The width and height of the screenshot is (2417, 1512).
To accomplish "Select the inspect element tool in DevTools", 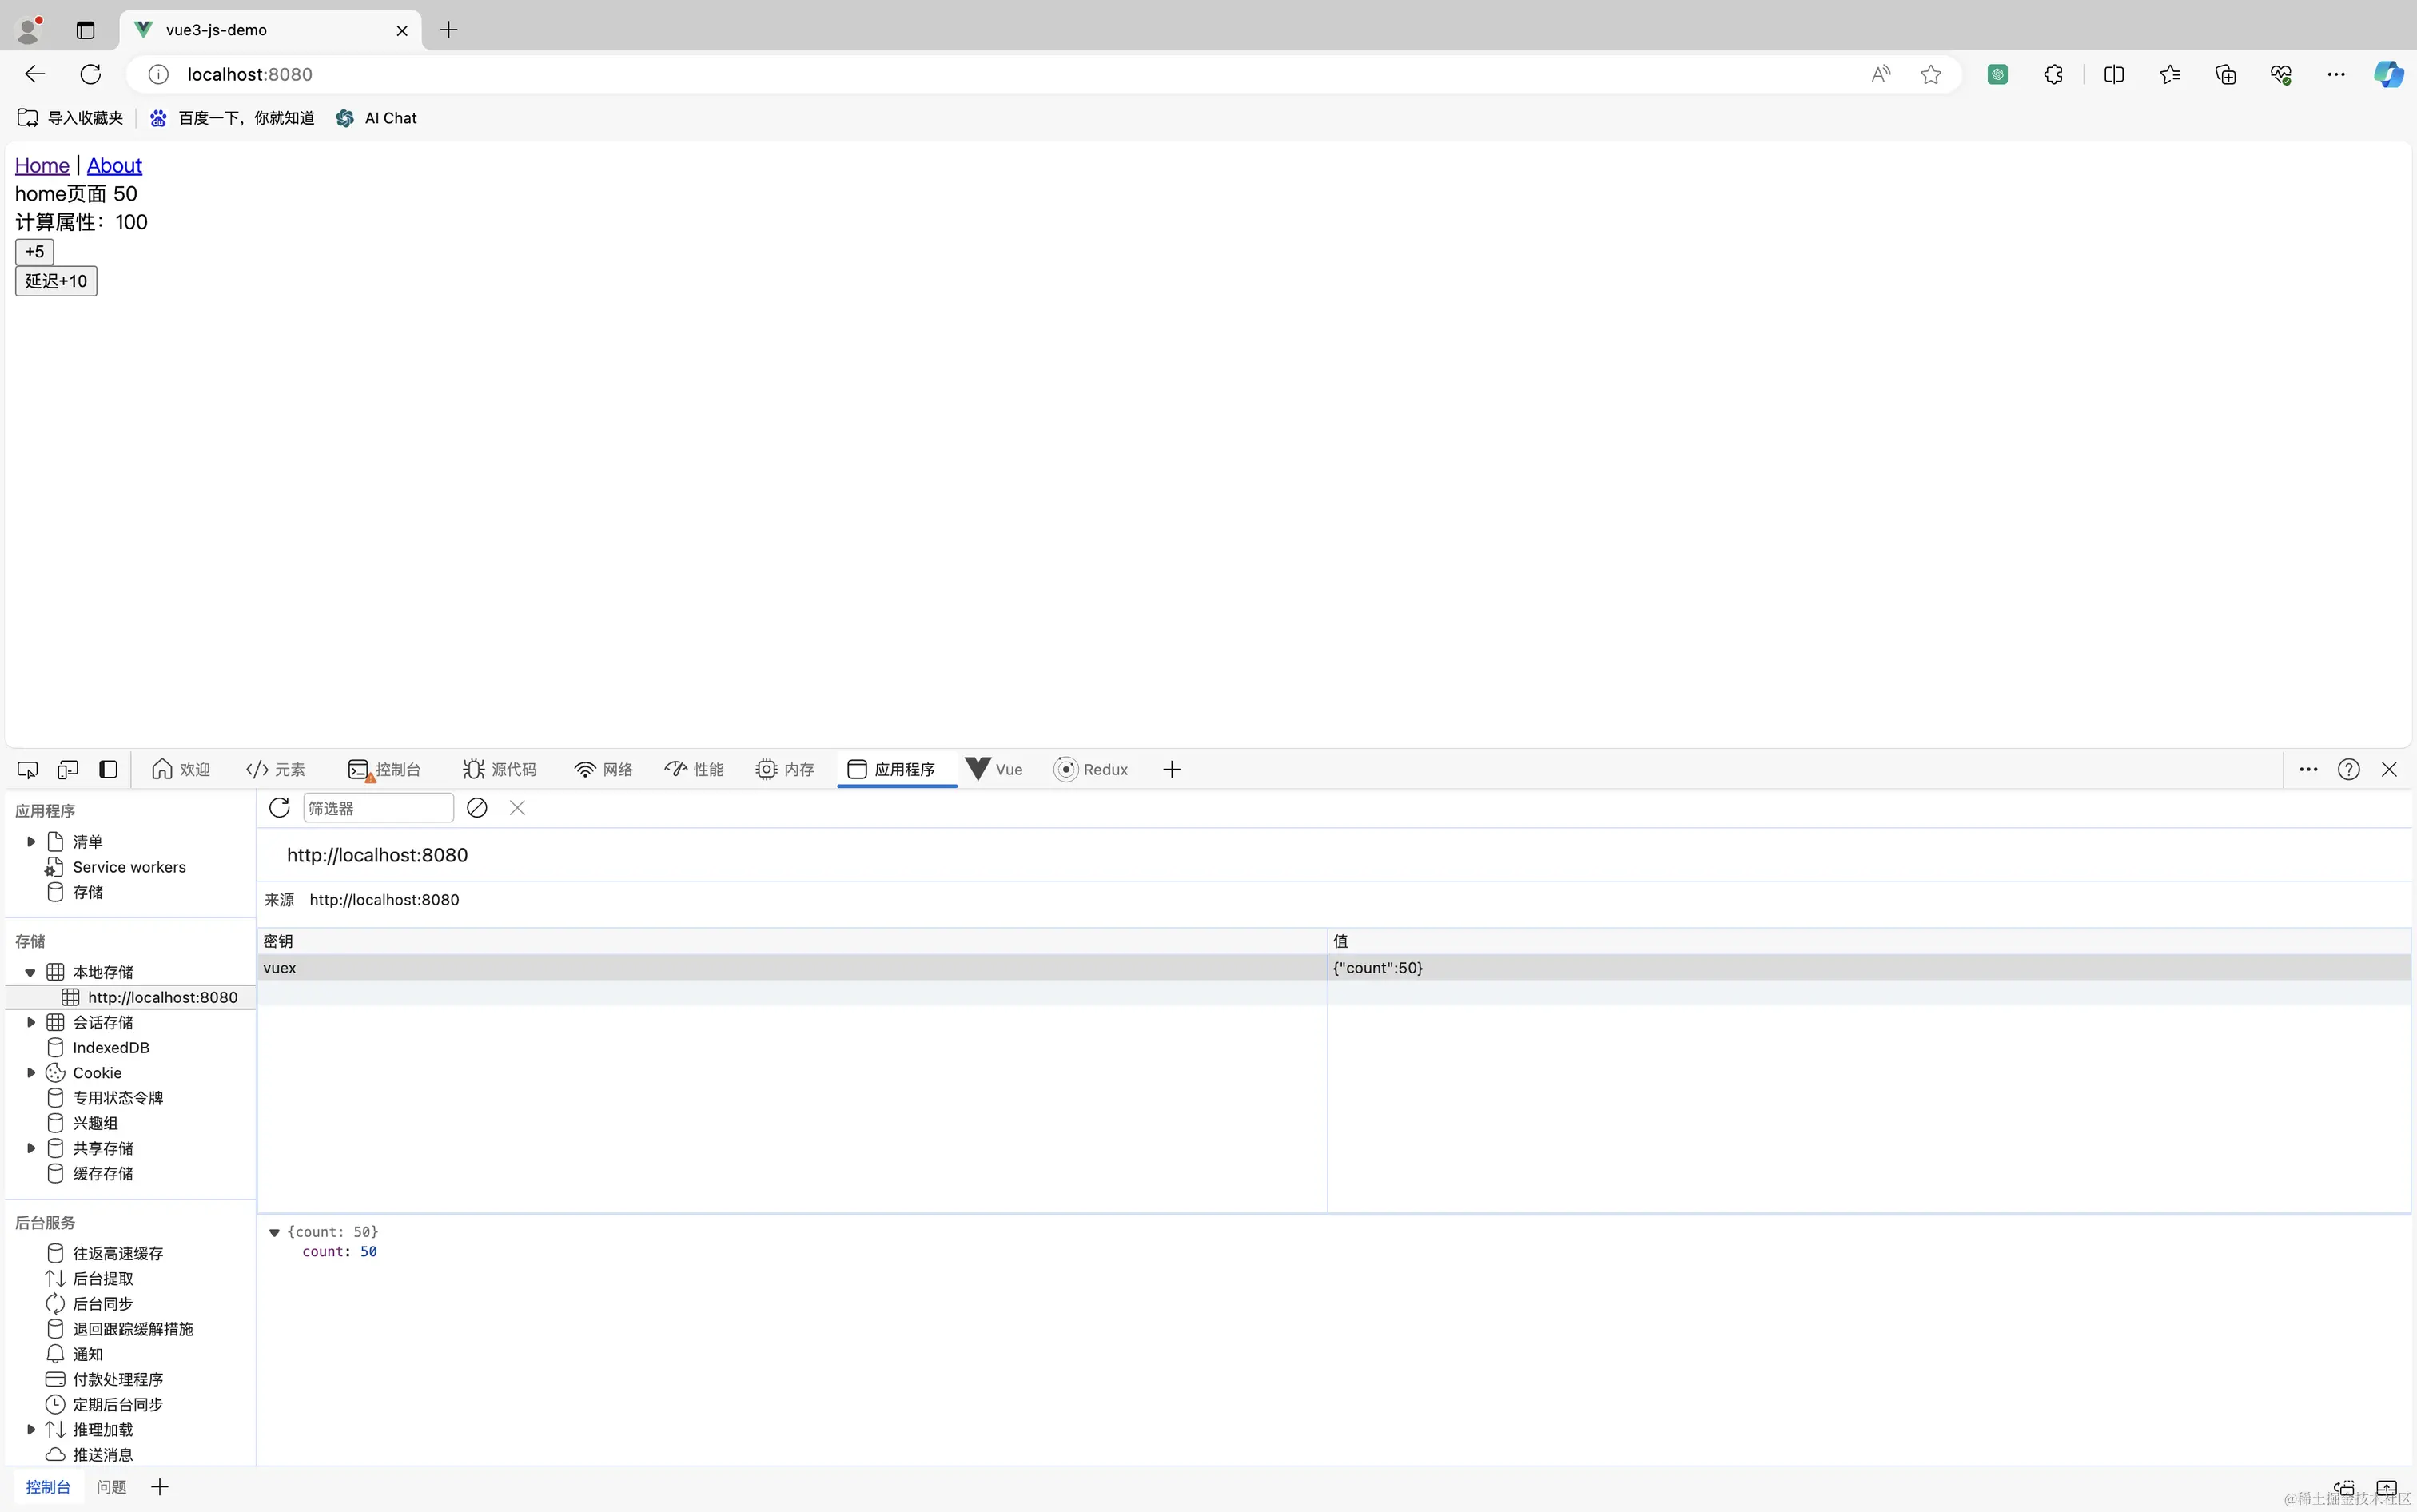I will click(27, 769).
